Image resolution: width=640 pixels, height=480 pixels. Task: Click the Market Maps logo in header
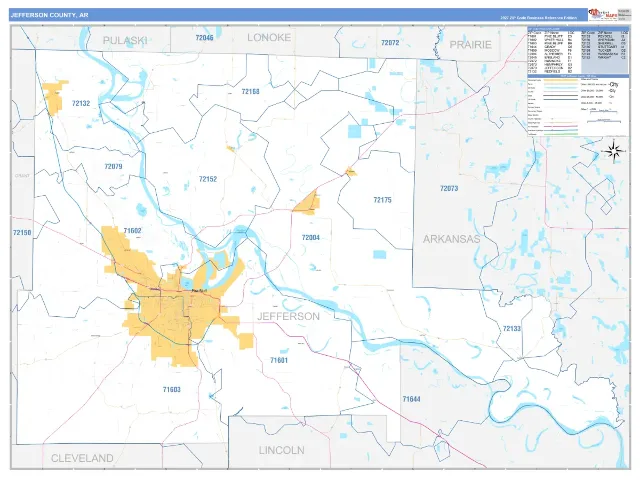click(602, 15)
